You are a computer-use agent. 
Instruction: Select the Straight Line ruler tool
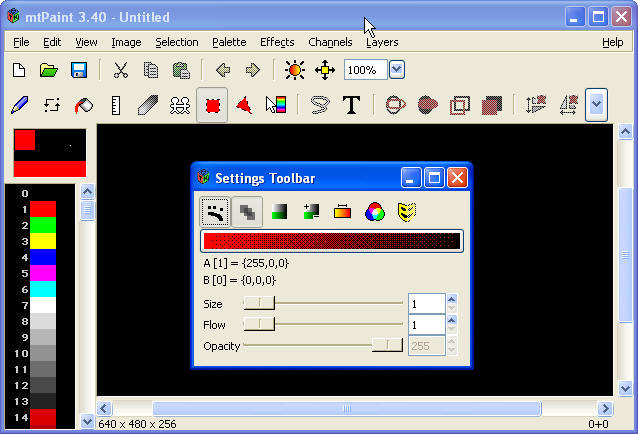coord(116,105)
